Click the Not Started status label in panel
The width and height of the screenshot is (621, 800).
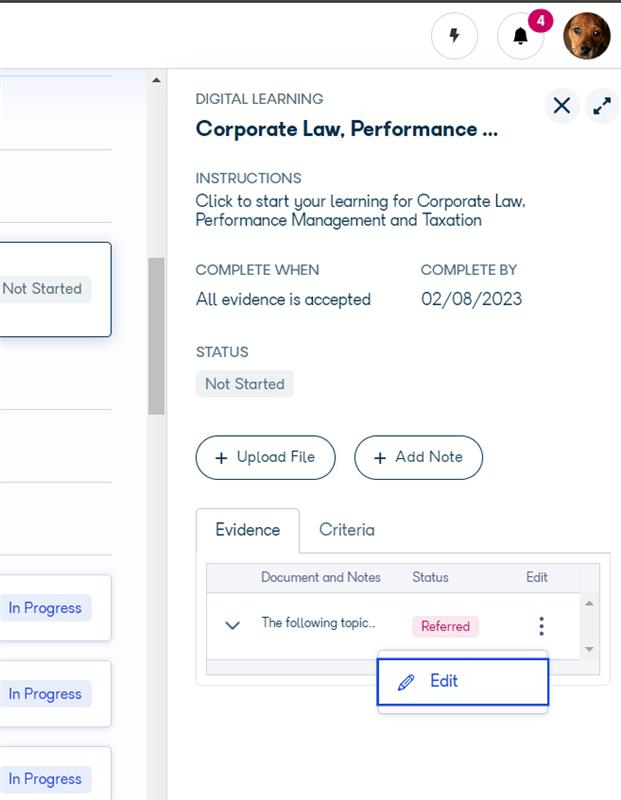tap(245, 384)
